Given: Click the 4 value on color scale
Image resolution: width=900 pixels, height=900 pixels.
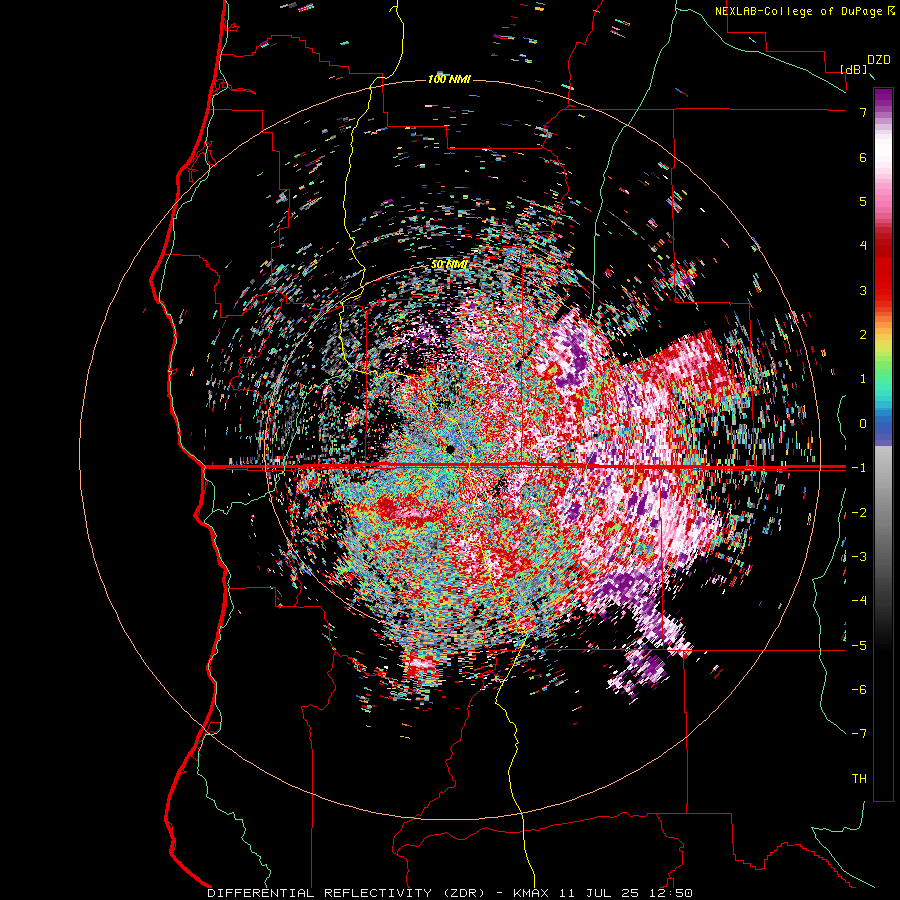Looking at the screenshot, I should click(x=863, y=246).
